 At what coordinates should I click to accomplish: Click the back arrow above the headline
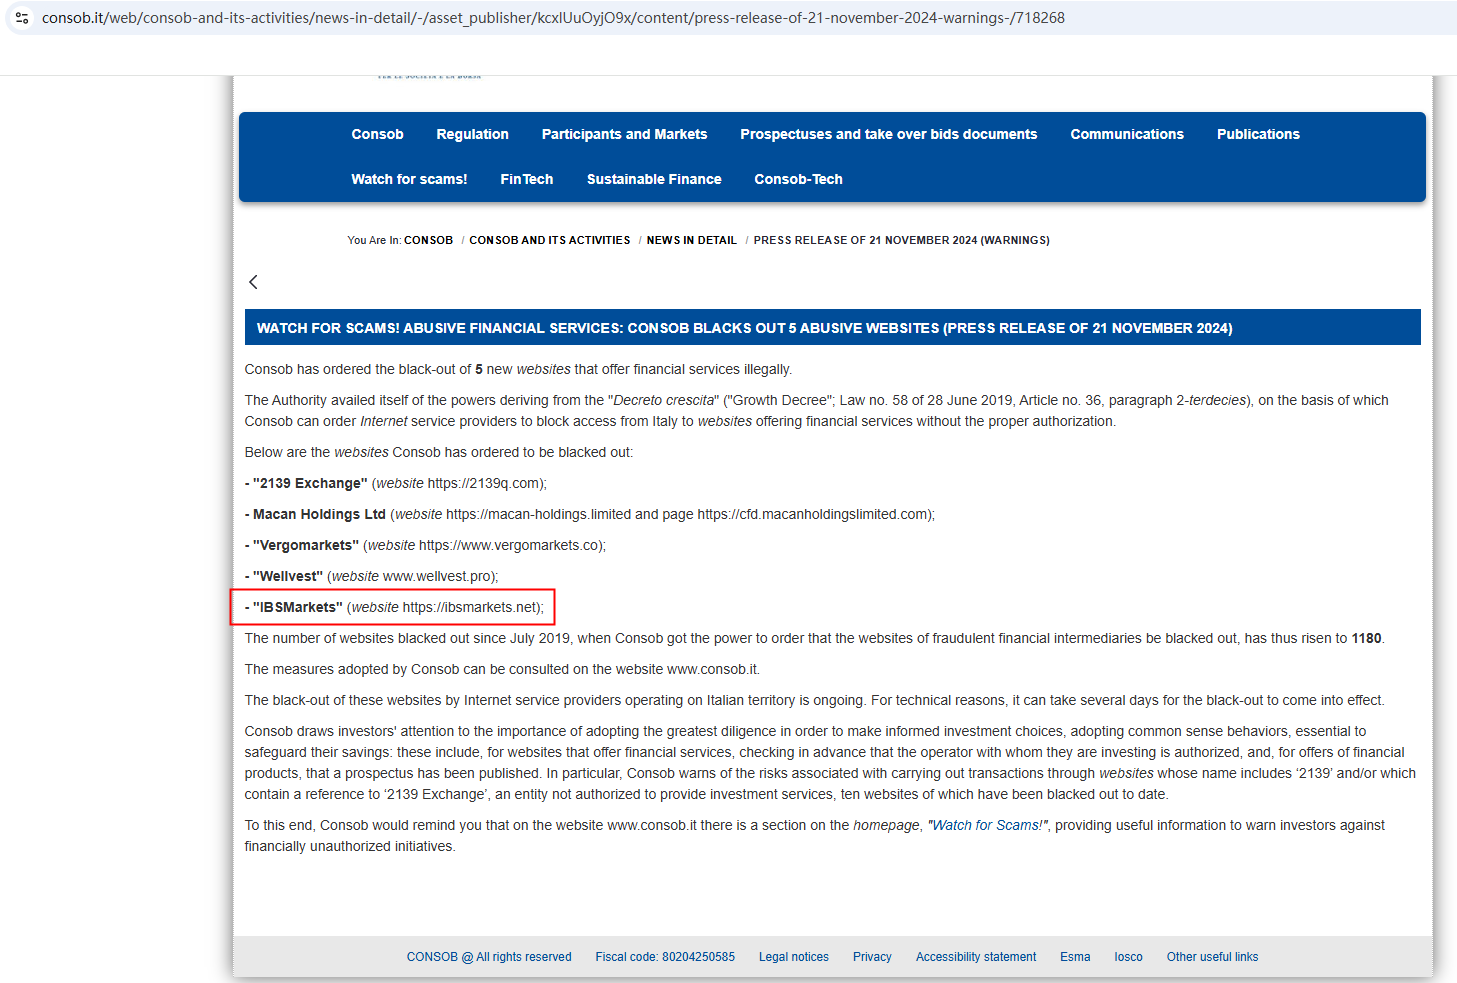[x=253, y=282]
